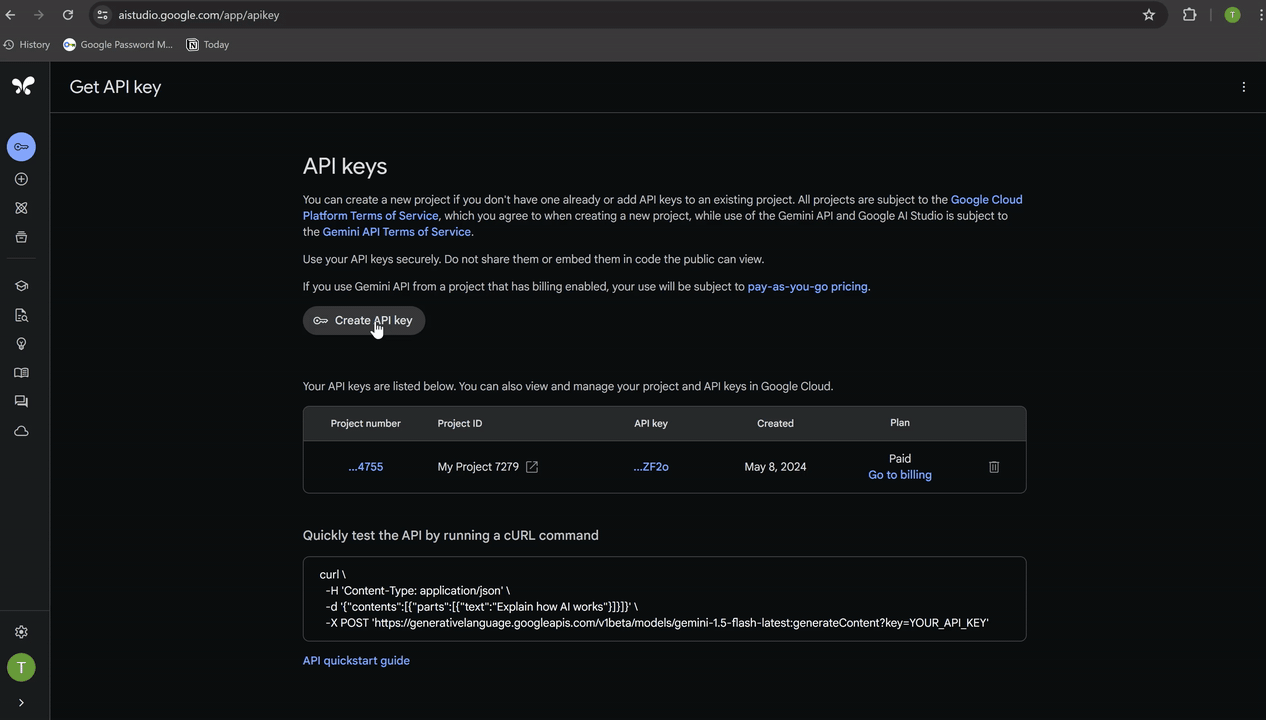Viewport: 1266px width, 720px height.
Task: Select the API key icon in the sidebar
Action: coord(21,146)
